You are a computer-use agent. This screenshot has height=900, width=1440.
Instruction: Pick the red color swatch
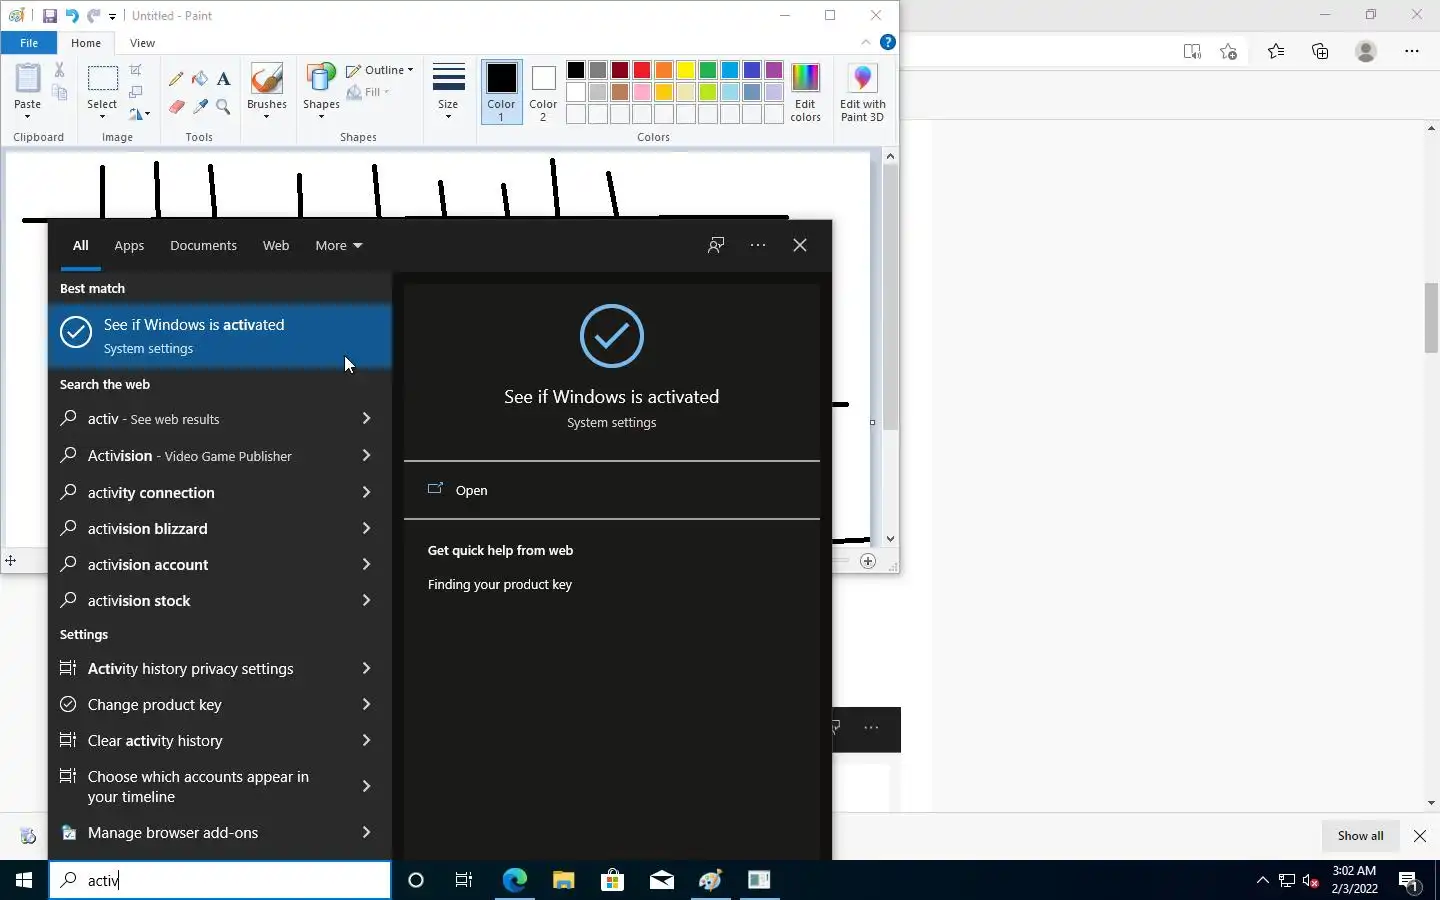[x=642, y=70]
